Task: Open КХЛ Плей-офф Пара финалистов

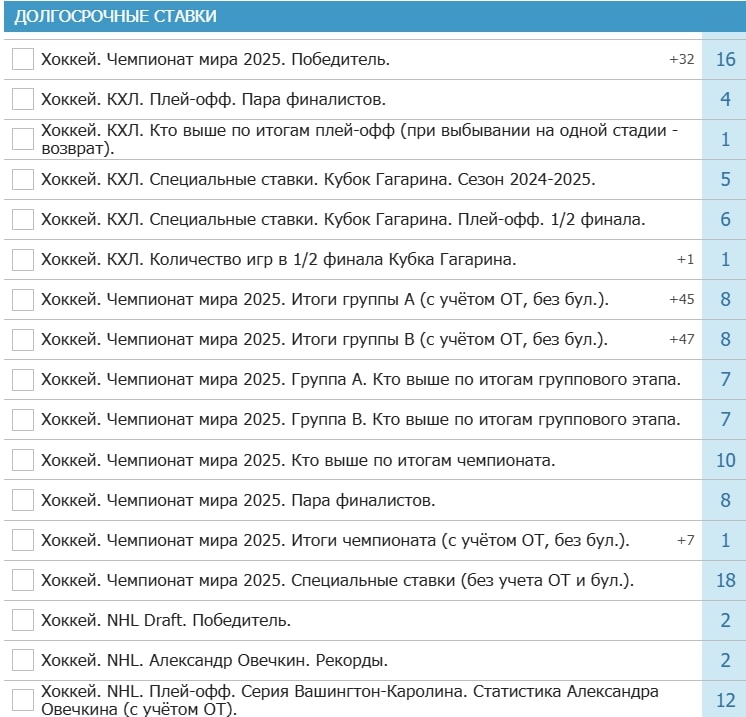Action: pos(214,99)
